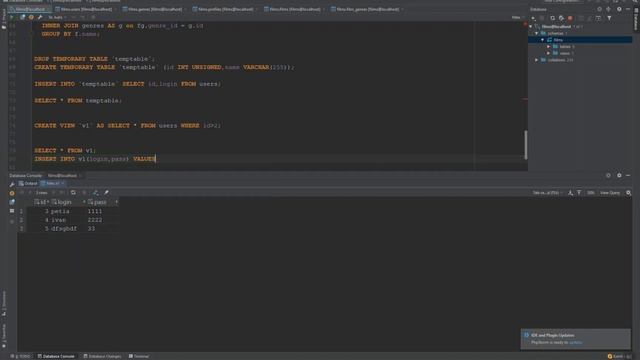
Task: Click the red stop icon in Database panel
Action: [570, 18]
